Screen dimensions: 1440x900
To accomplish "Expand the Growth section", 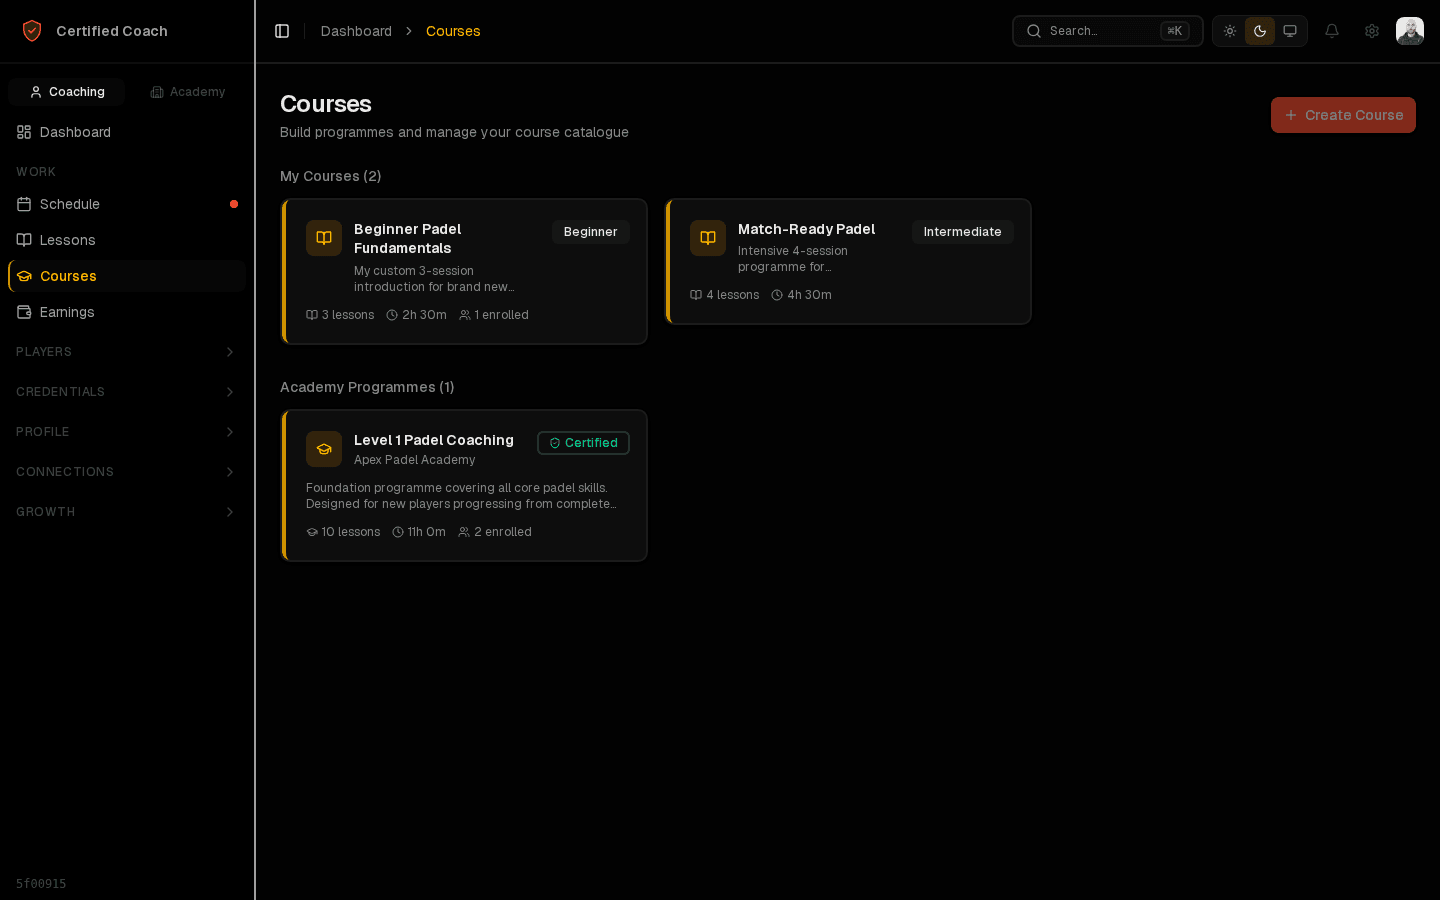I will tap(126, 512).
